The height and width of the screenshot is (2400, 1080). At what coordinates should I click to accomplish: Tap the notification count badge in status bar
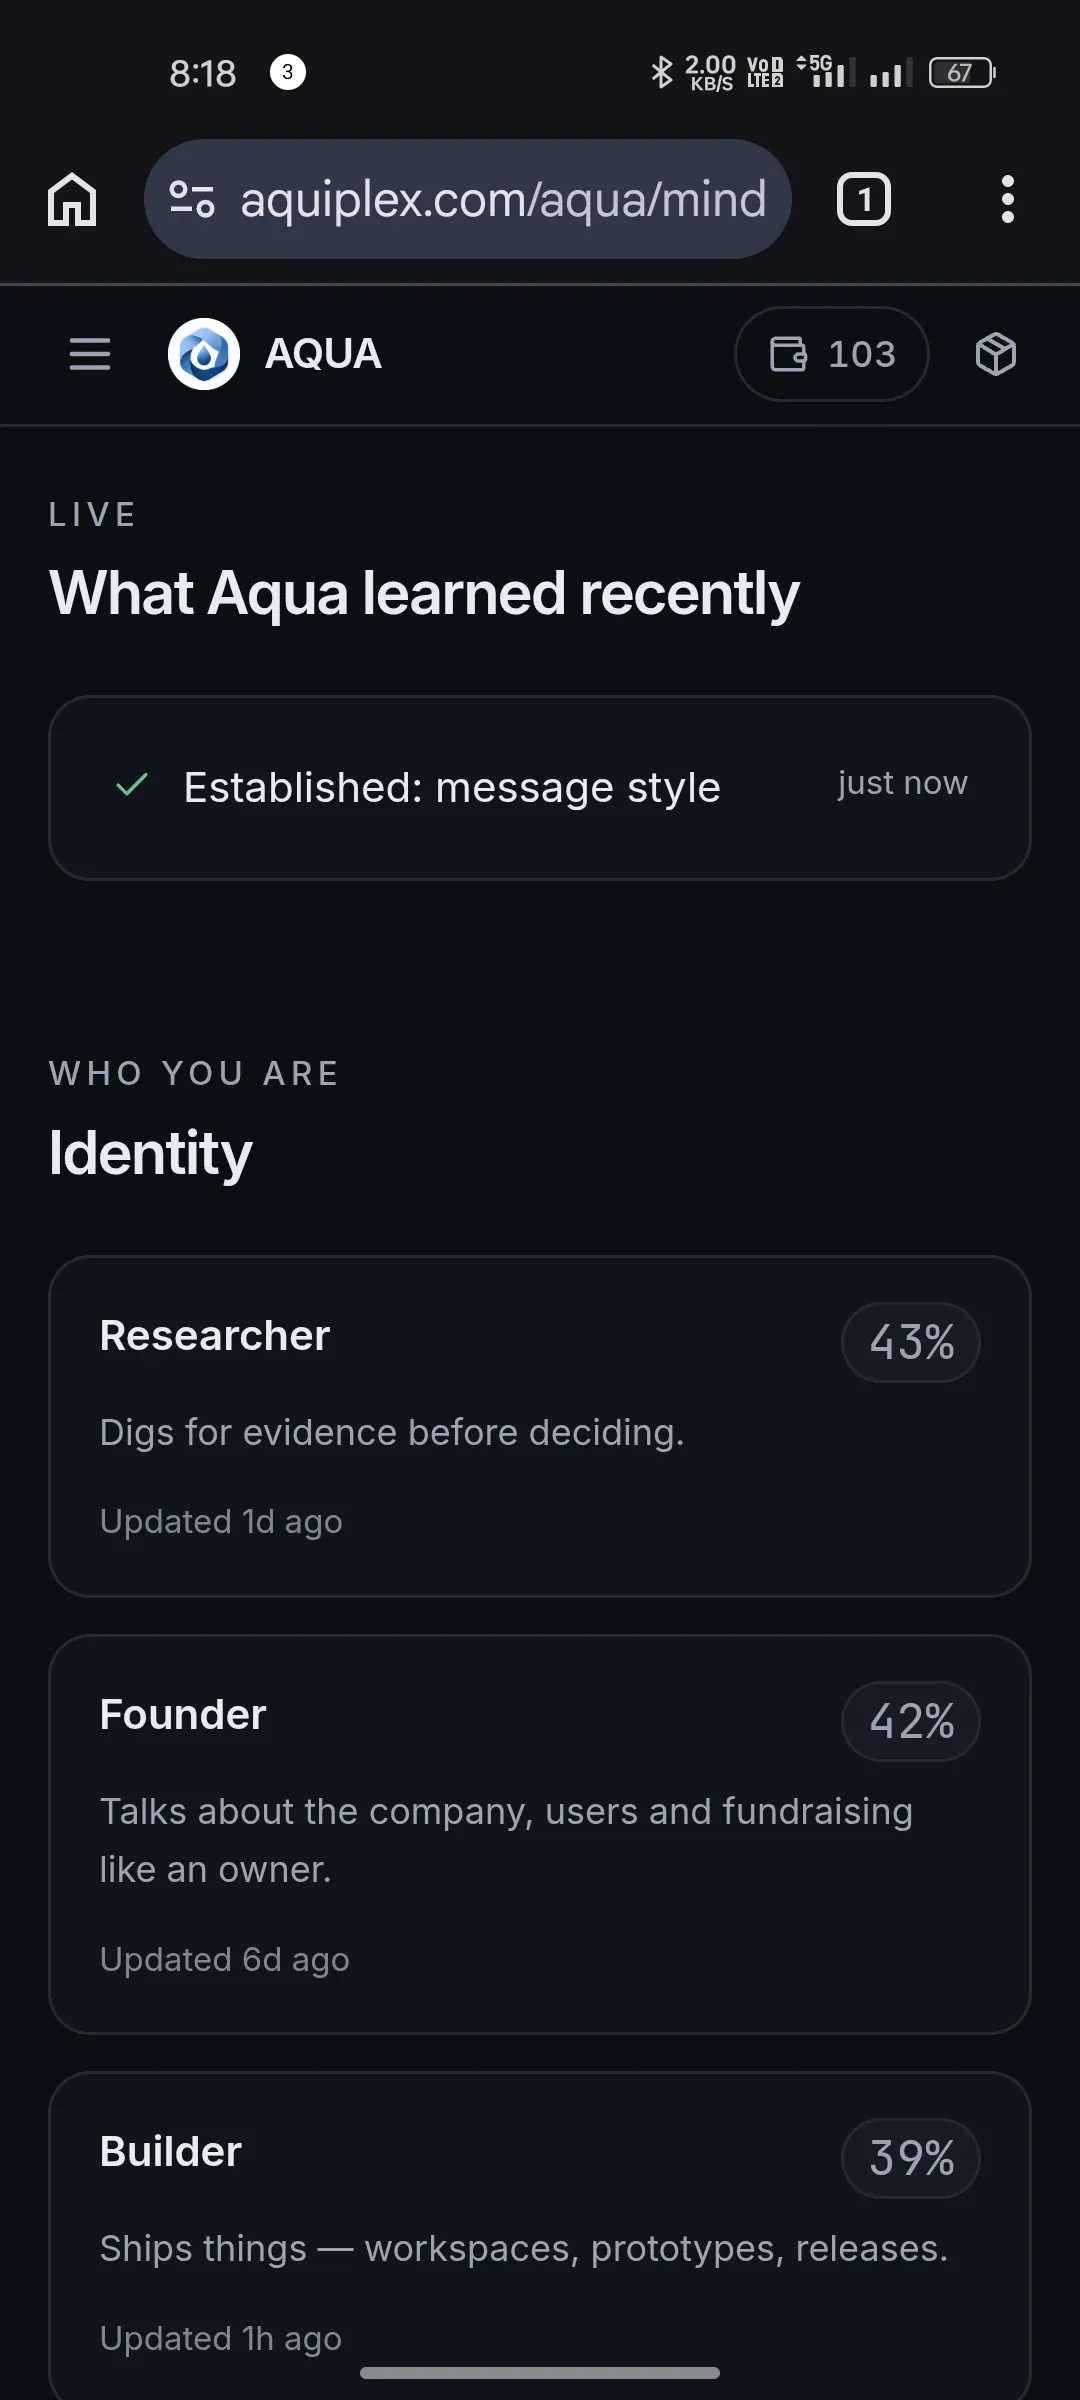click(x=288, y=72)
